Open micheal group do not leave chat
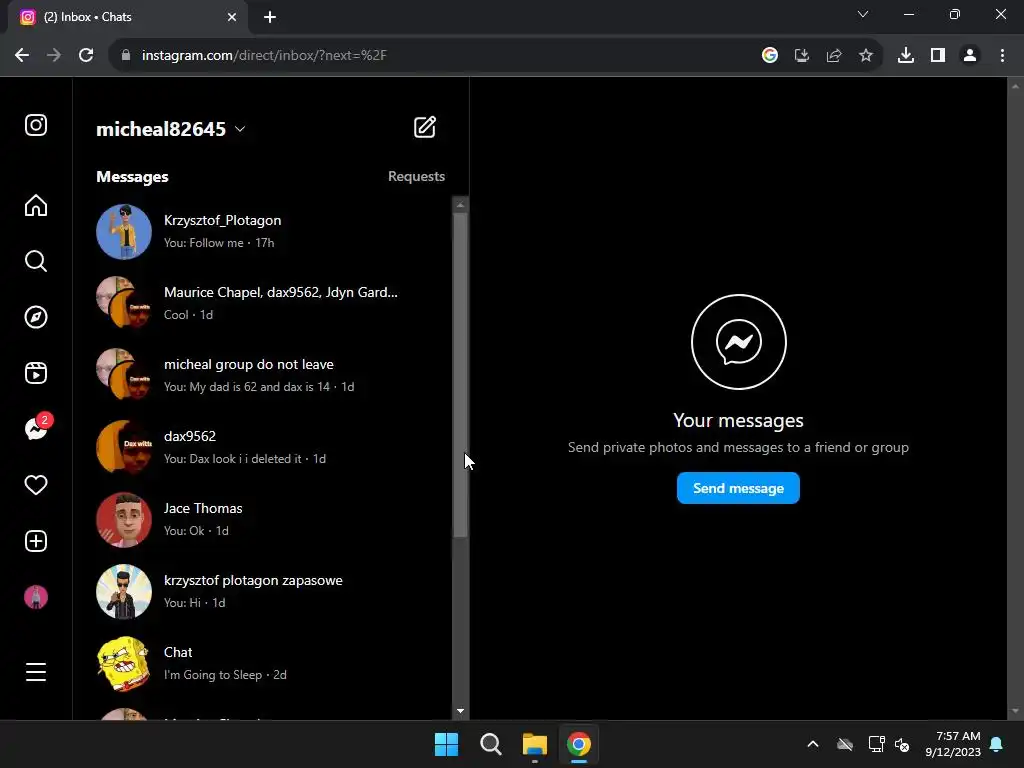Viewport: 1024px width, 768px height. click(x=263, y=376)
